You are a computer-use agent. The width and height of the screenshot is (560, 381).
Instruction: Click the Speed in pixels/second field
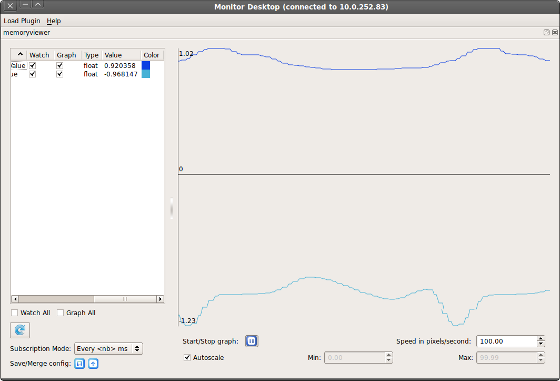[x=506, y=341]
